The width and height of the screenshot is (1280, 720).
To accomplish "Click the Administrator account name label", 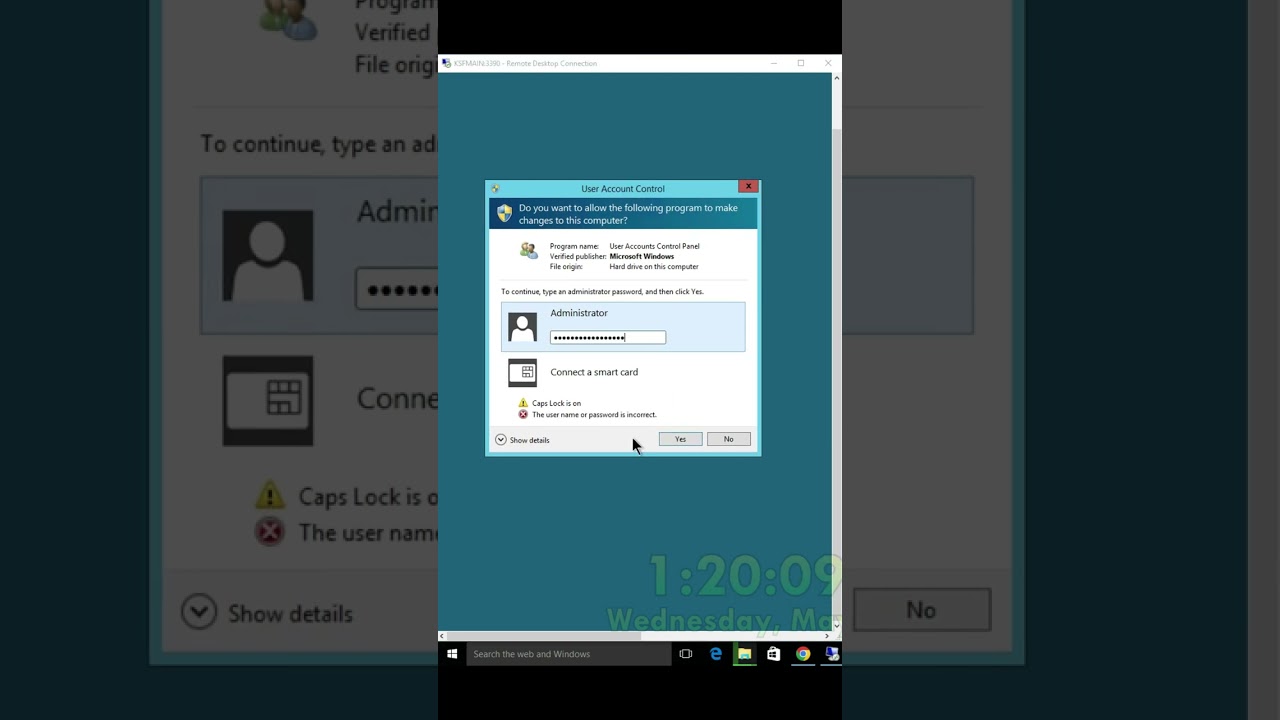I will (579, 313).
